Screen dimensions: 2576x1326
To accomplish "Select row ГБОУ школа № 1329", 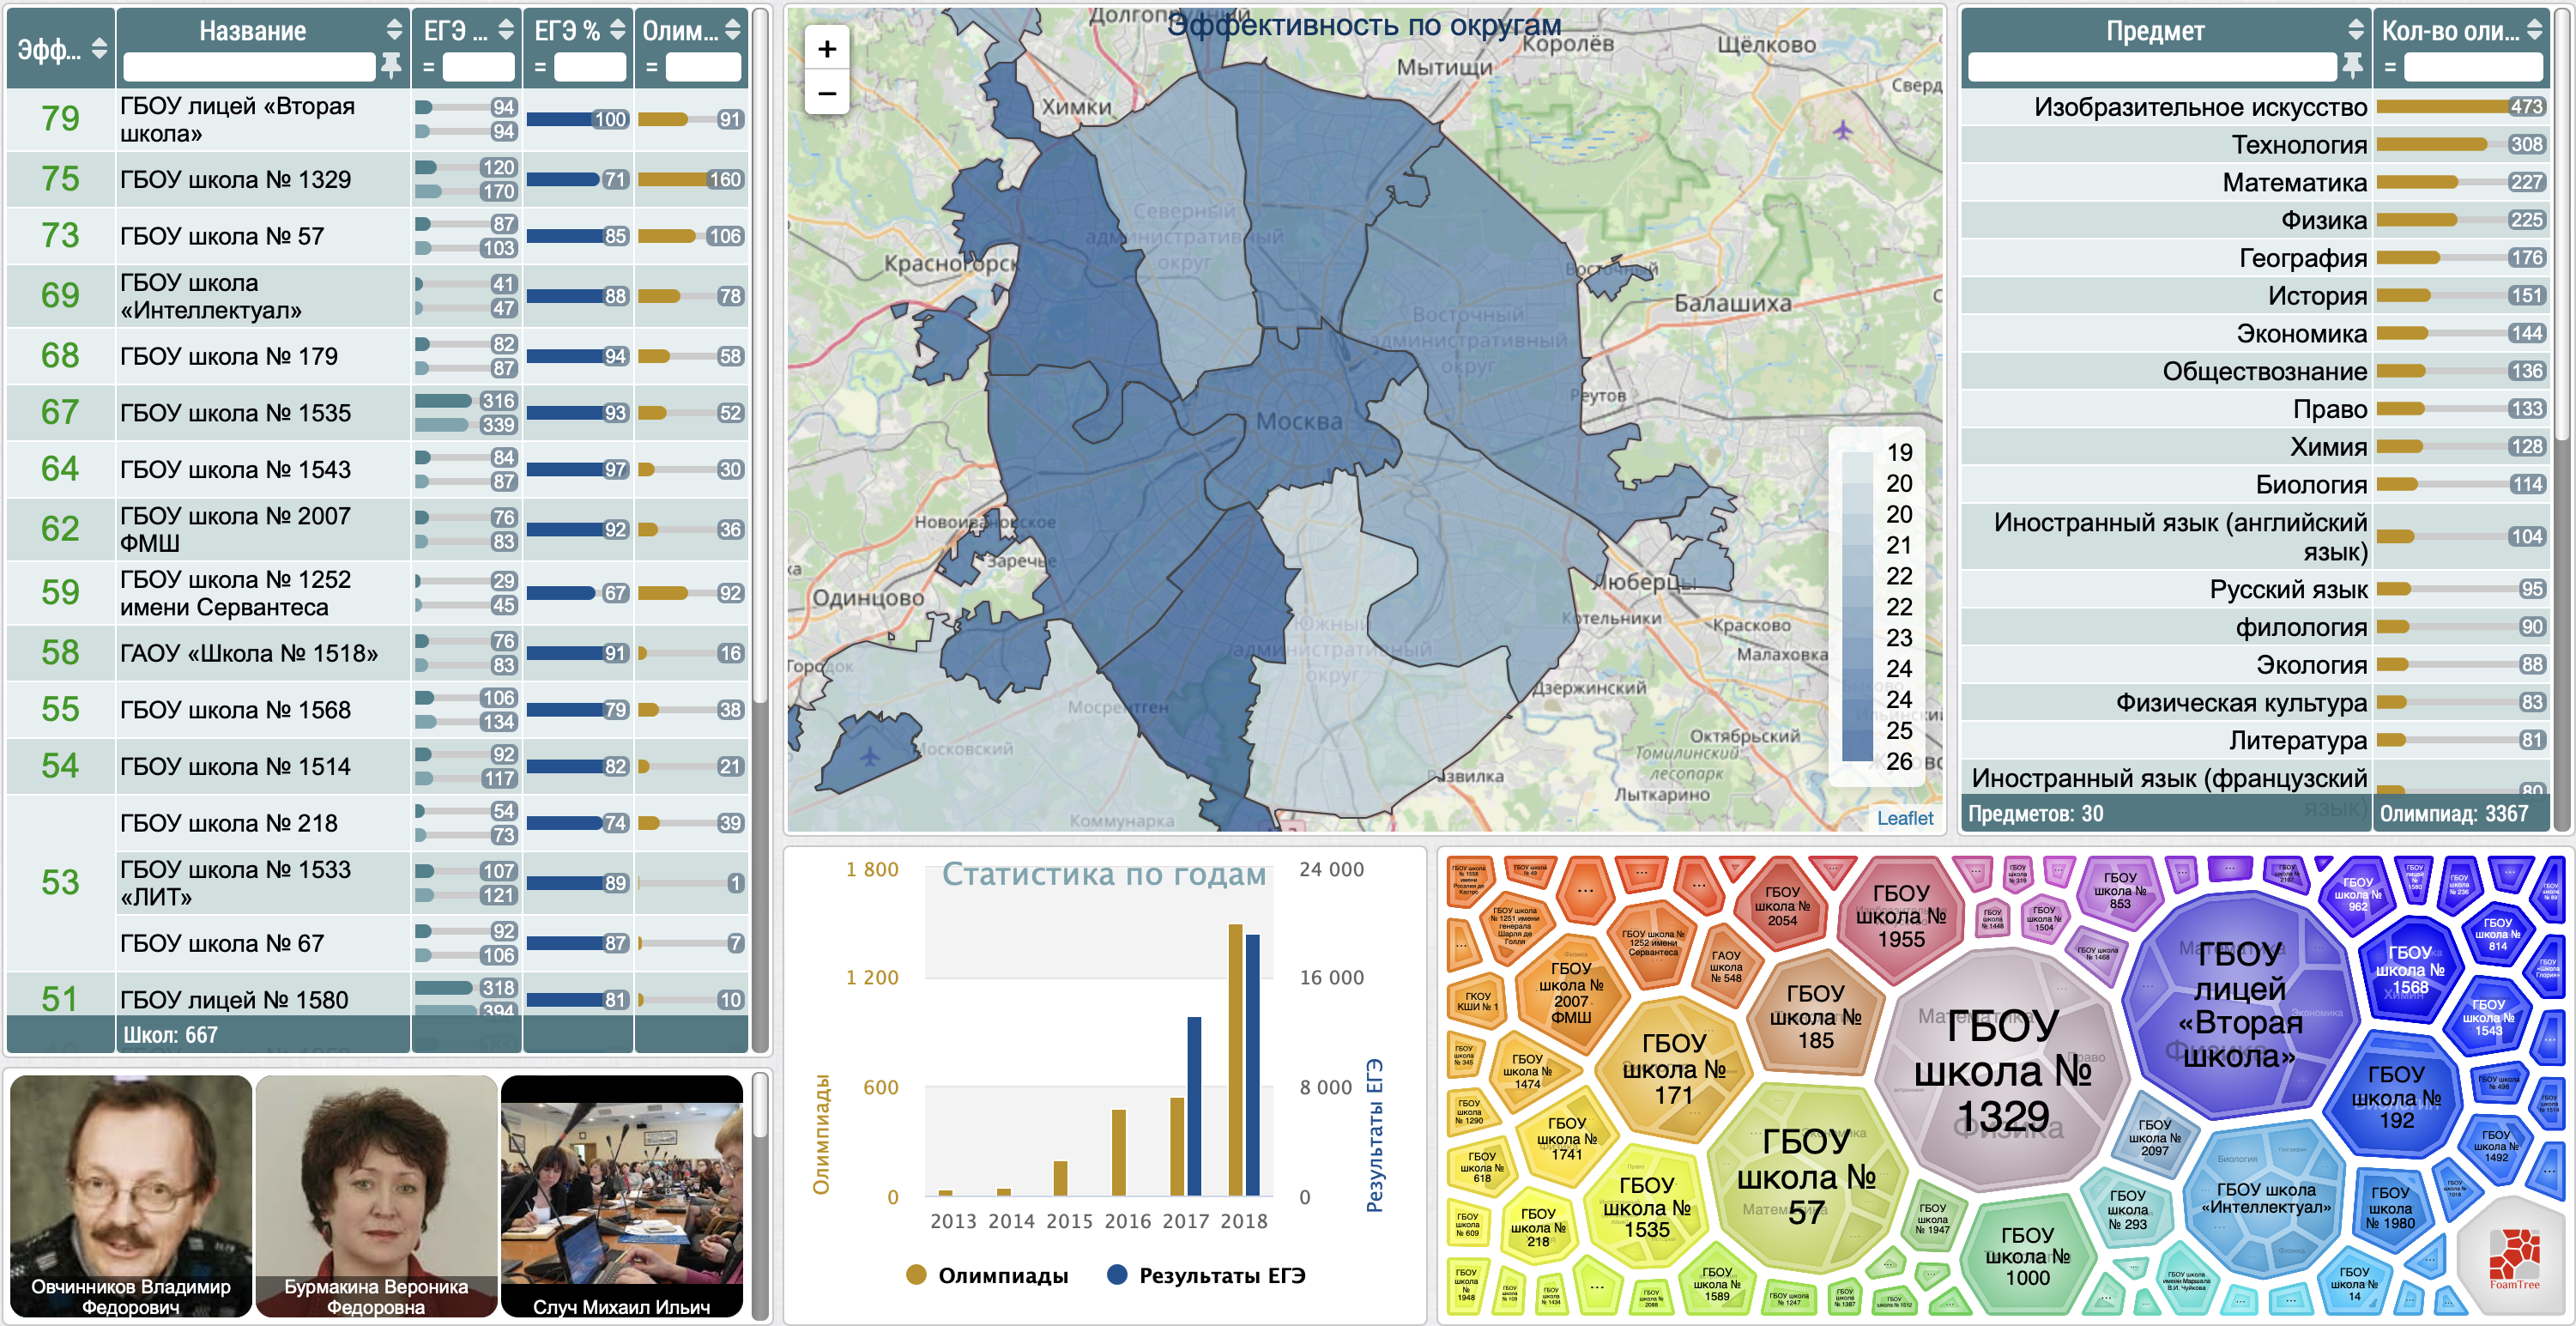I will pyautogui.click(x=378, y=179).
